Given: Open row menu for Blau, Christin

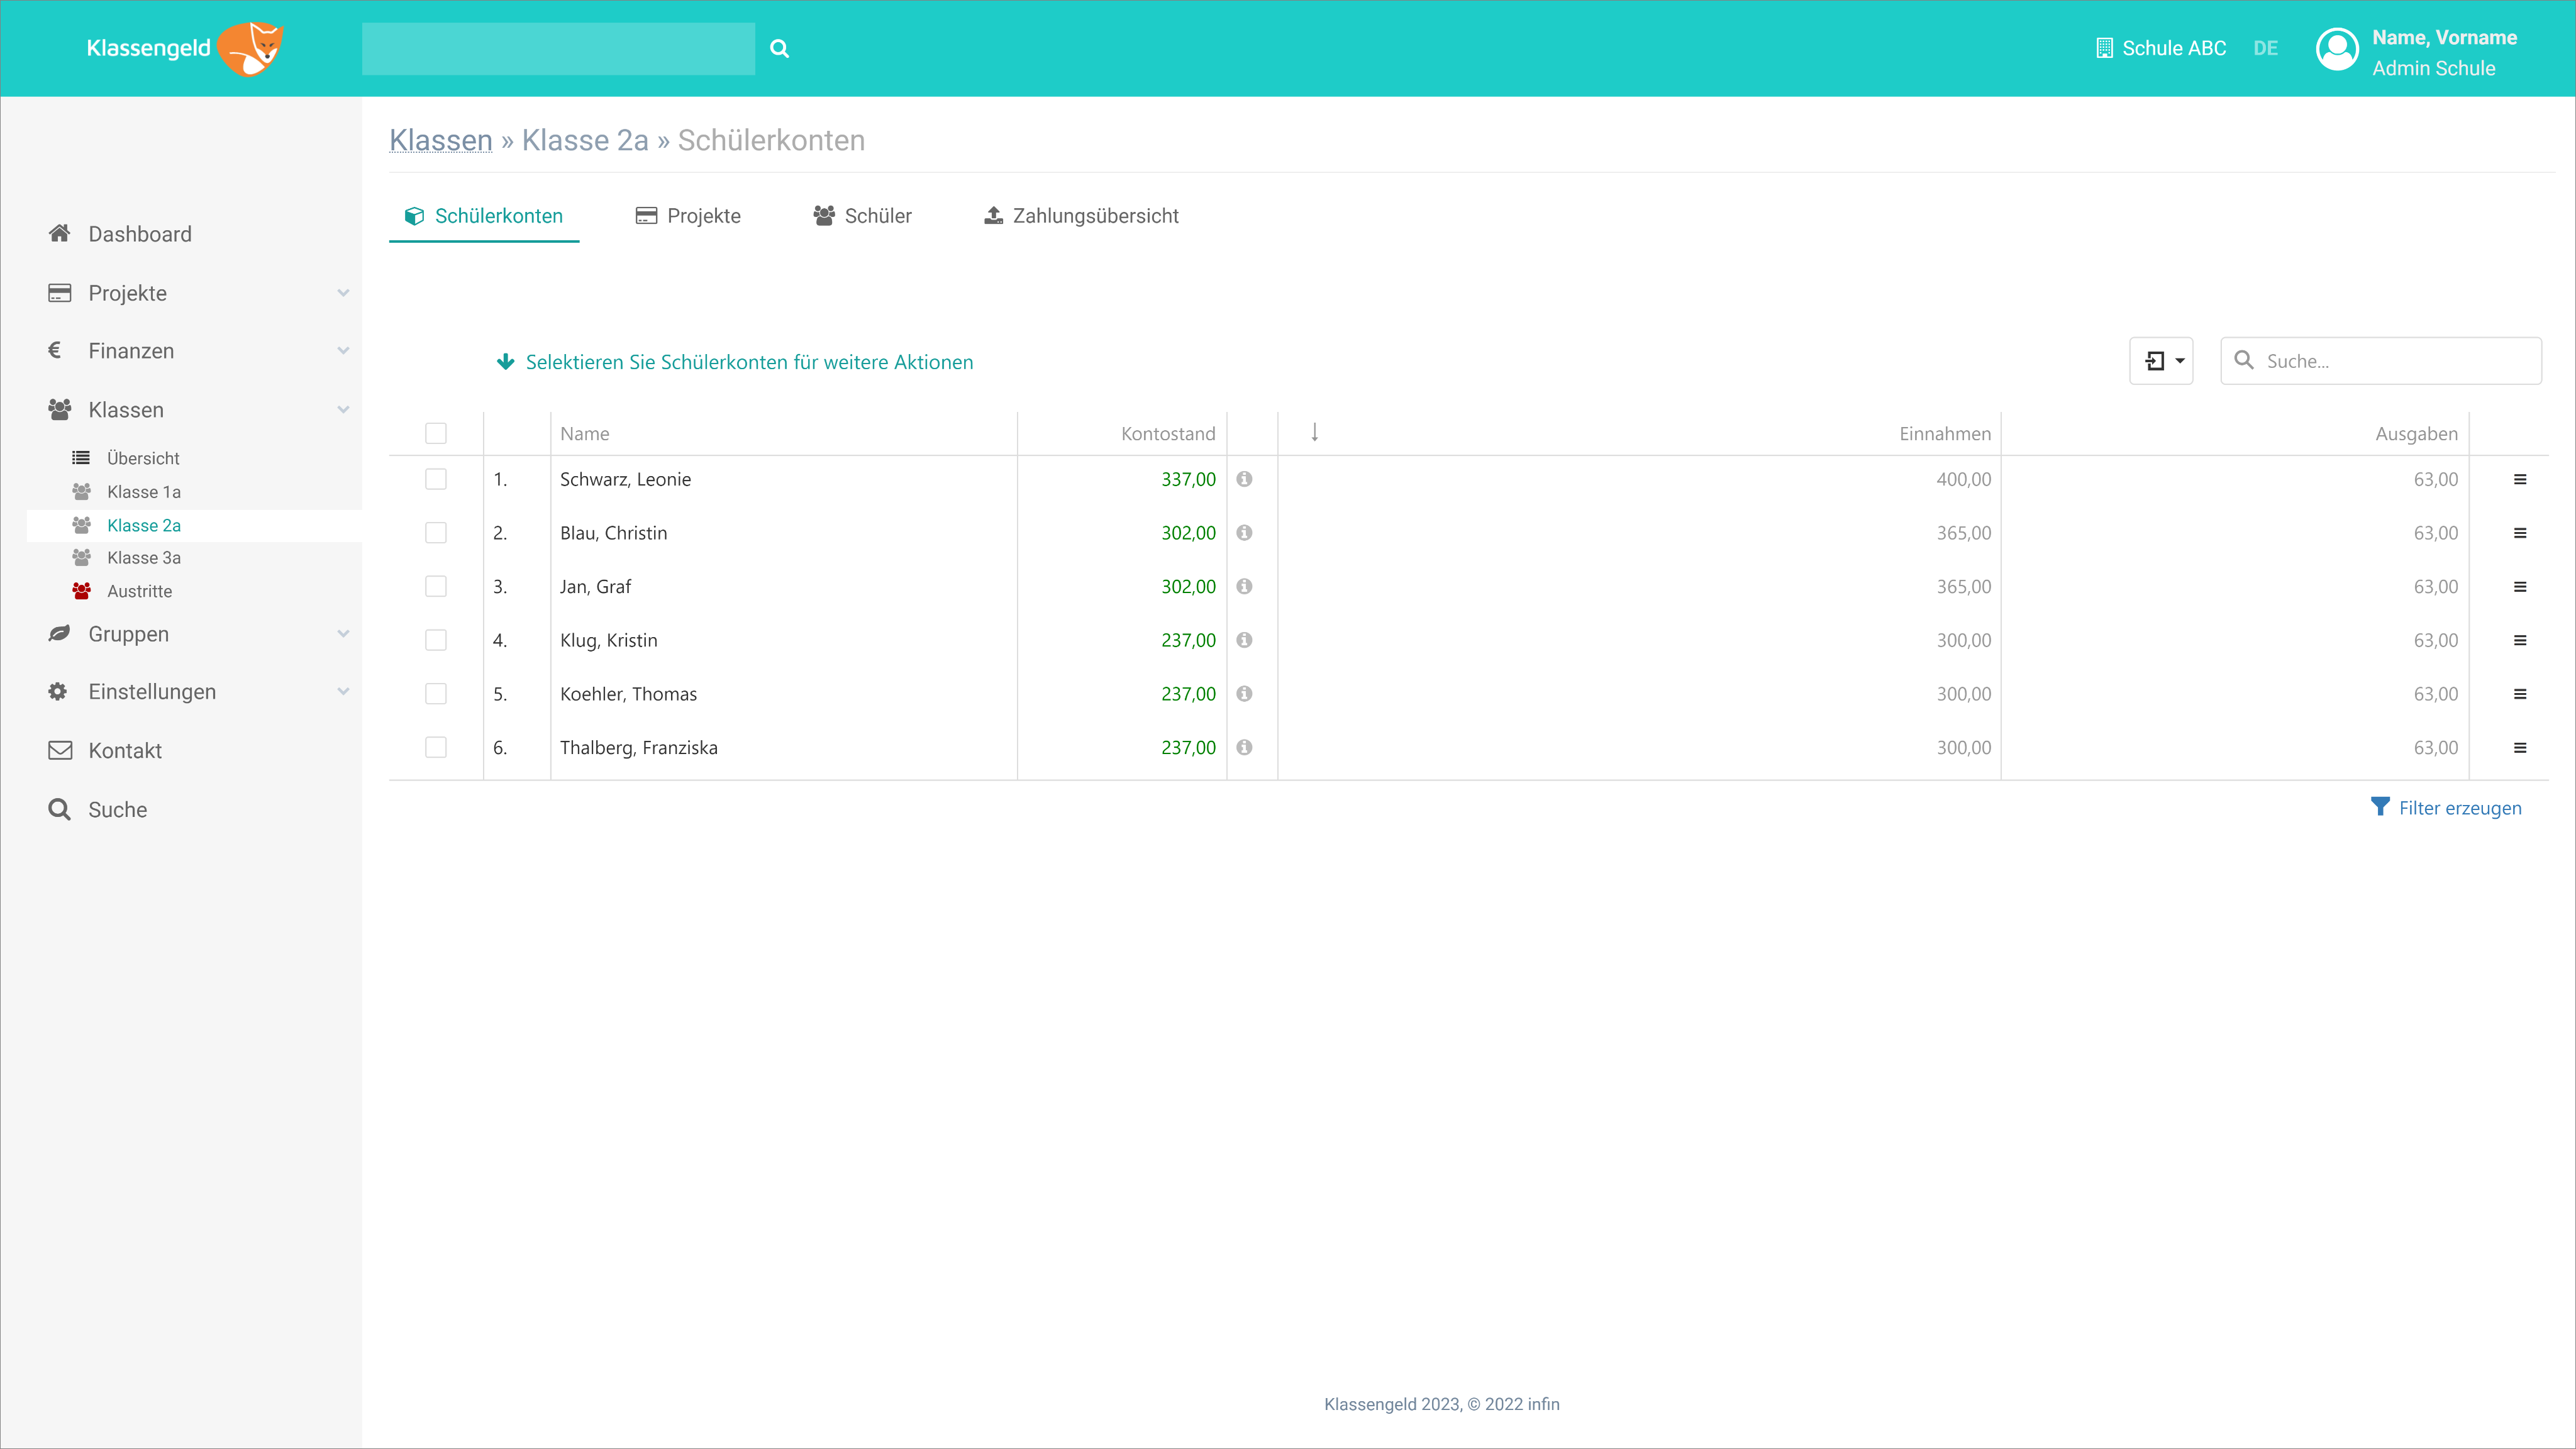Looking at the screenshot, I should 2520,534.
